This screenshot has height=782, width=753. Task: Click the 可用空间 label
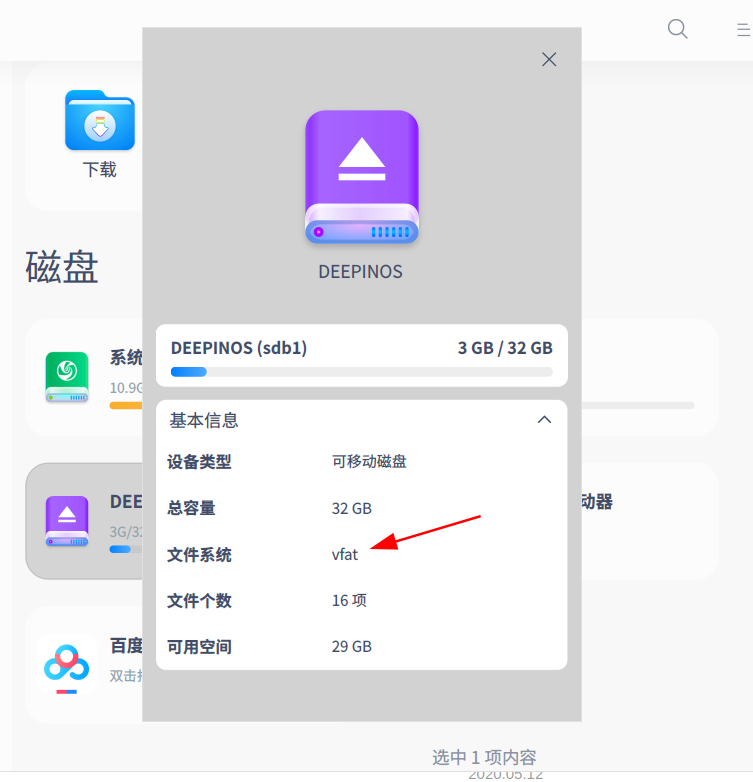[x=199, y=647]
